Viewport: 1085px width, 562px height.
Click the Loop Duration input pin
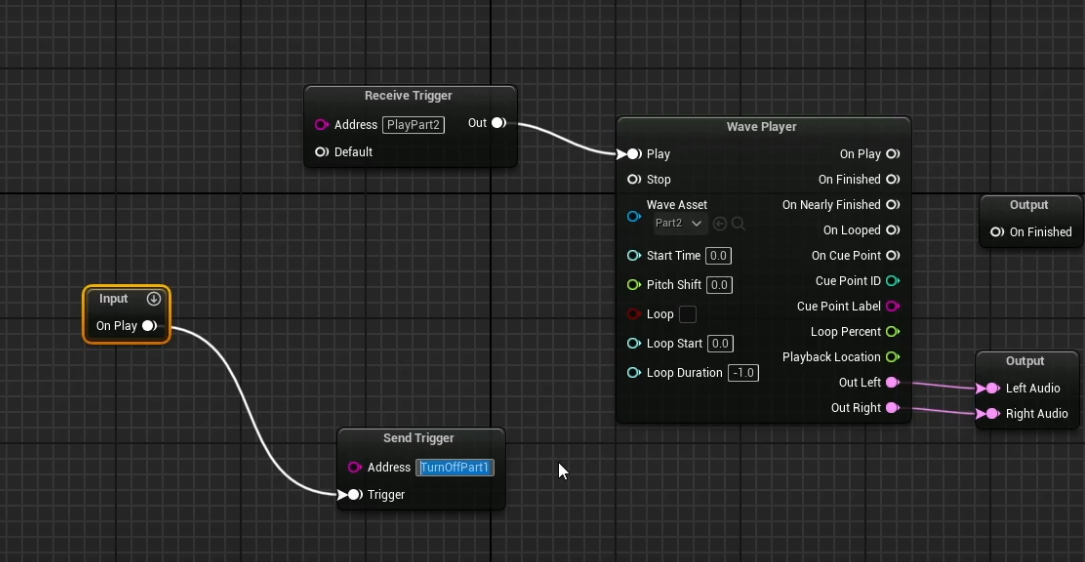[634, 373]
